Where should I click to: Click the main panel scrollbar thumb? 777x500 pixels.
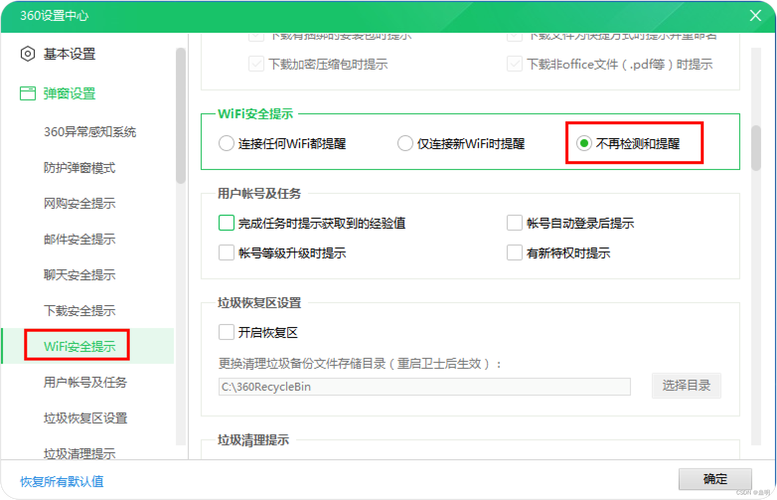756,148
